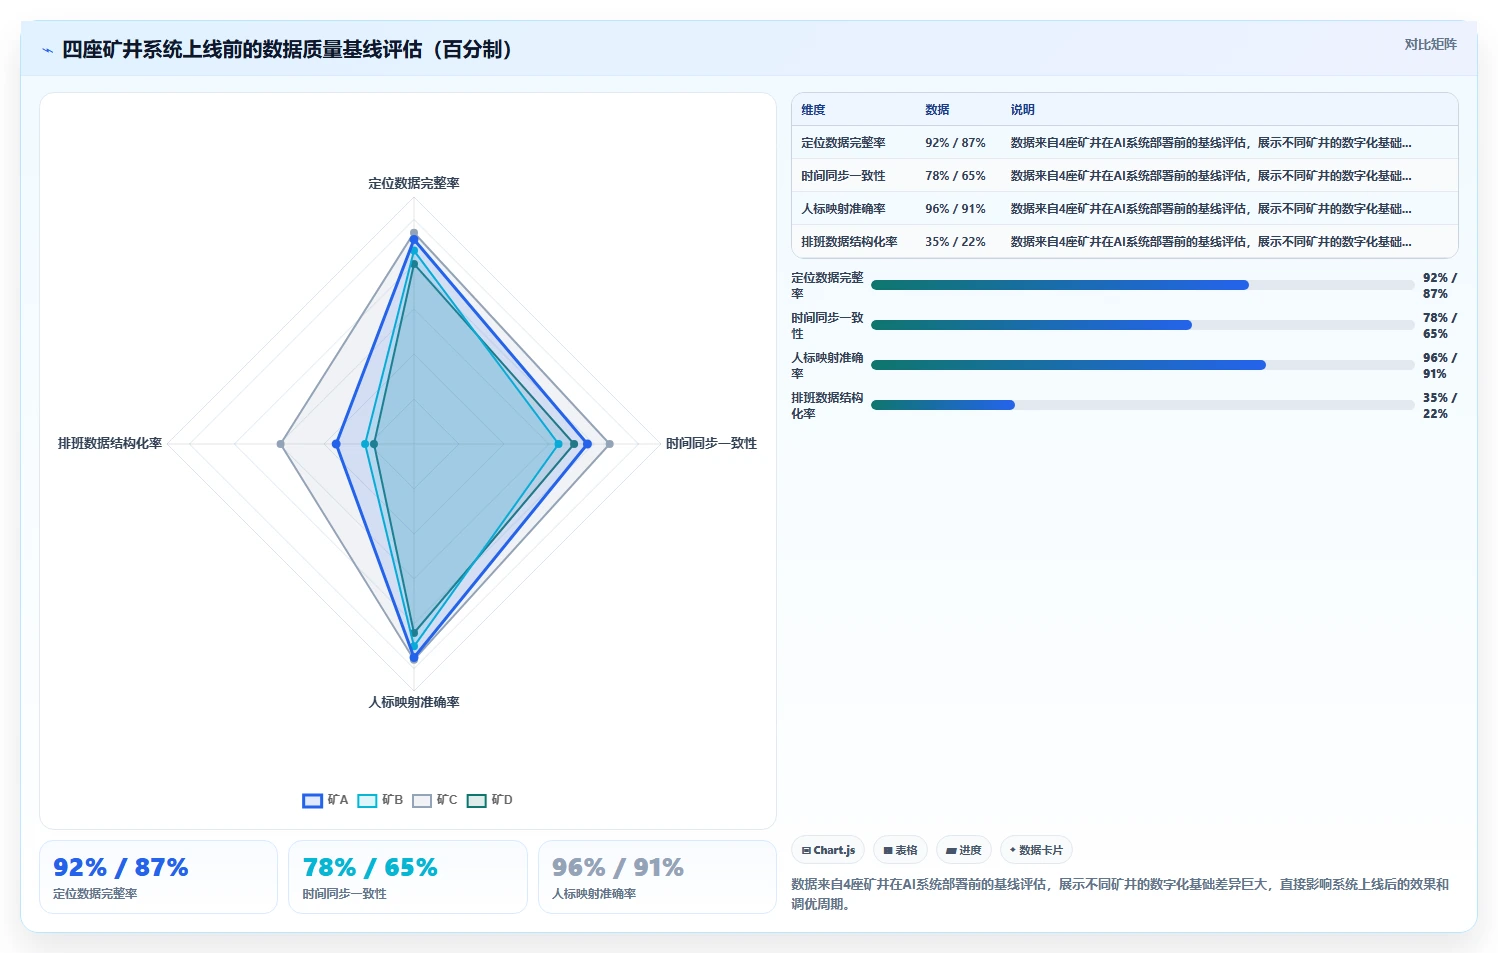Viewport: 1498px width, 953px height.
Task: Select the 时间同步一致性 table row label
Action: tap(843, 176)
